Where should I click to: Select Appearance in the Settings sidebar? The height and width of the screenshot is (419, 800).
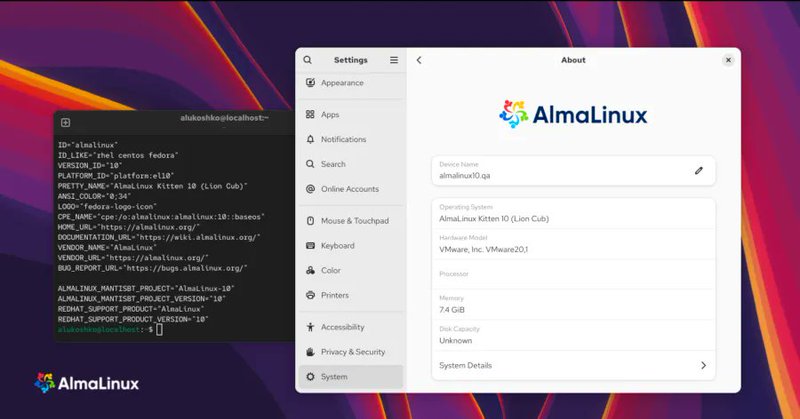pyautogui.click(x=342, y=83)
